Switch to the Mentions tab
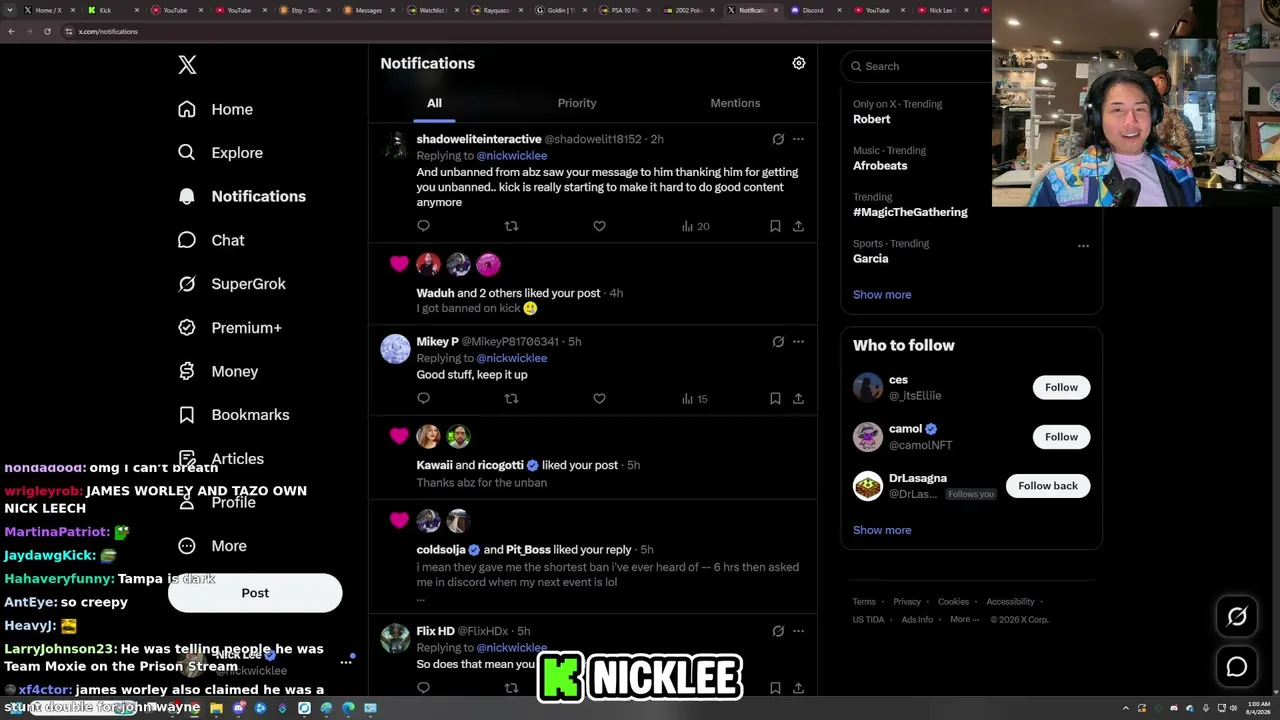 [735, 103]
